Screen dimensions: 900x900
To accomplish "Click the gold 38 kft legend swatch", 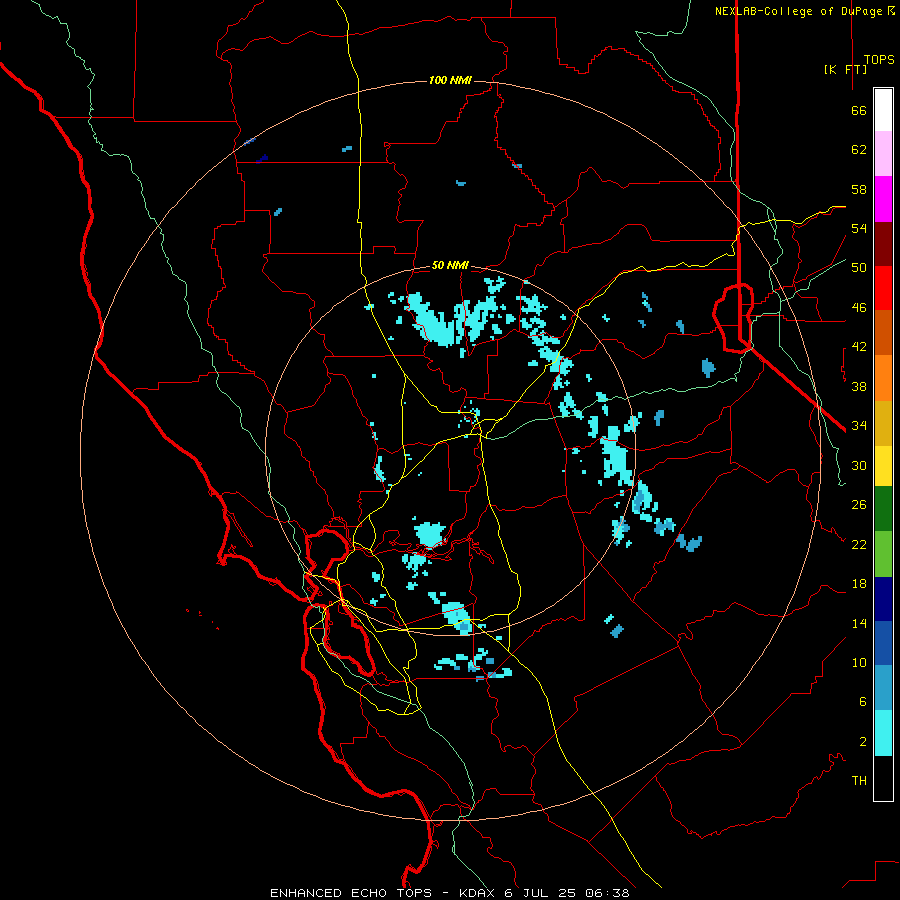I will [883, 423].
